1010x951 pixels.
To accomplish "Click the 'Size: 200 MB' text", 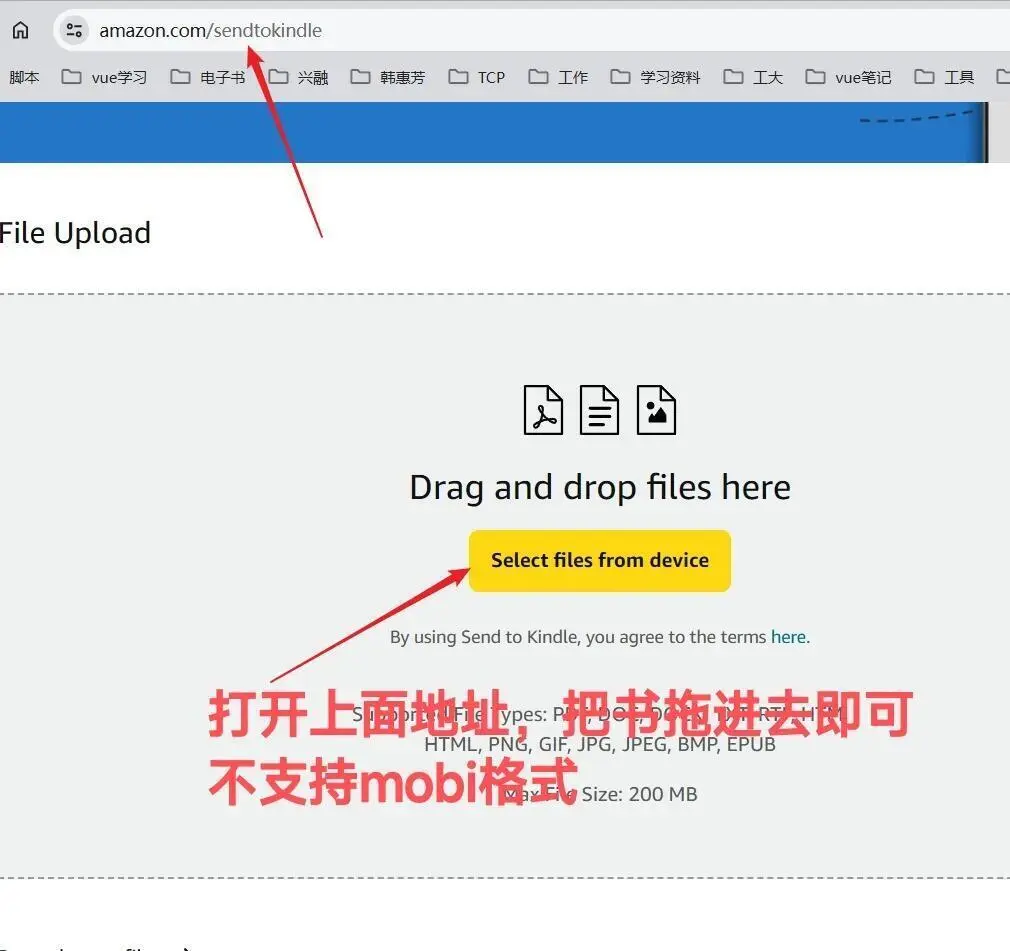I will [x=639, y=794].
